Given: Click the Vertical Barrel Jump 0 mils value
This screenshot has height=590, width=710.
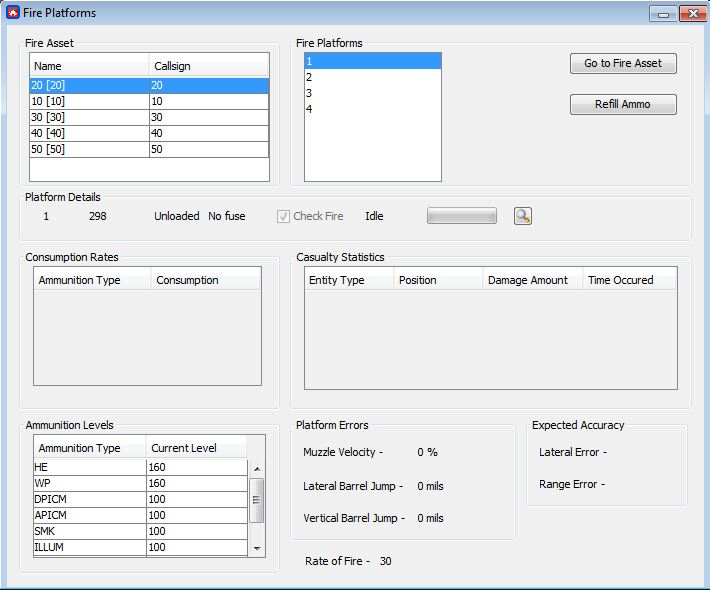Looking at the screenshot, I should [430, 518].
